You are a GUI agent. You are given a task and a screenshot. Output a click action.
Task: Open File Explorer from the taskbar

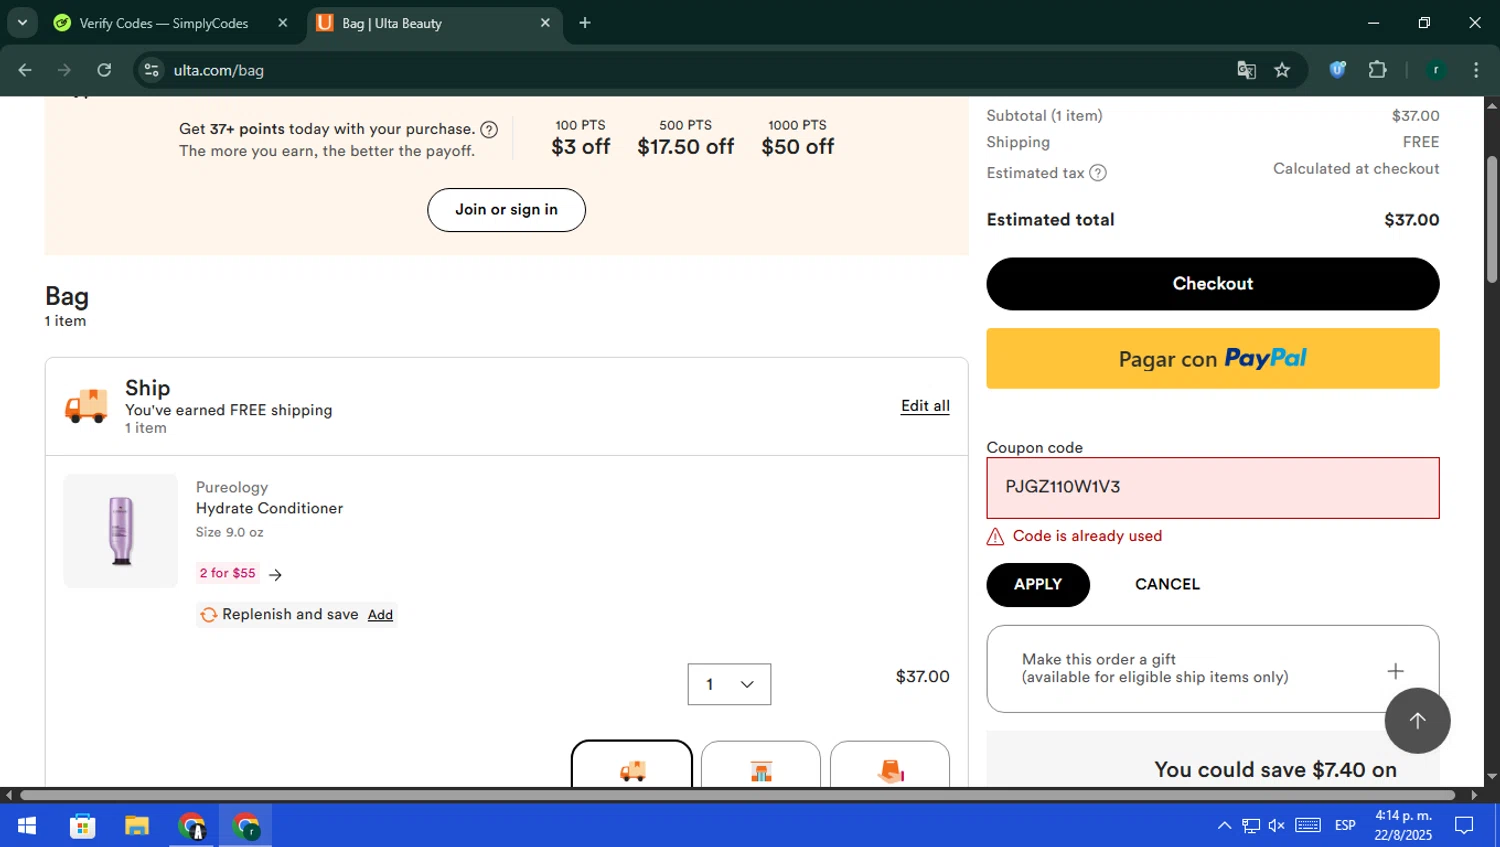point(136,826)
